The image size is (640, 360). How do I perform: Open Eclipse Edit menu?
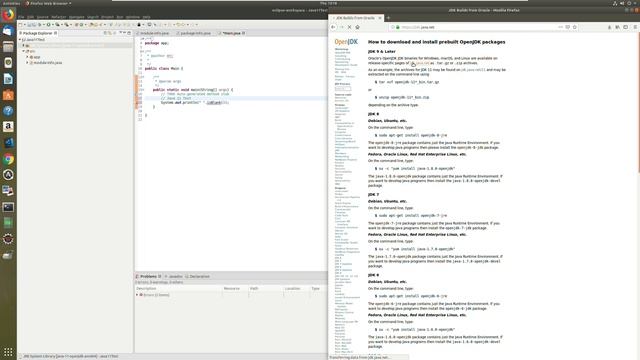click(x=31, y=17)
